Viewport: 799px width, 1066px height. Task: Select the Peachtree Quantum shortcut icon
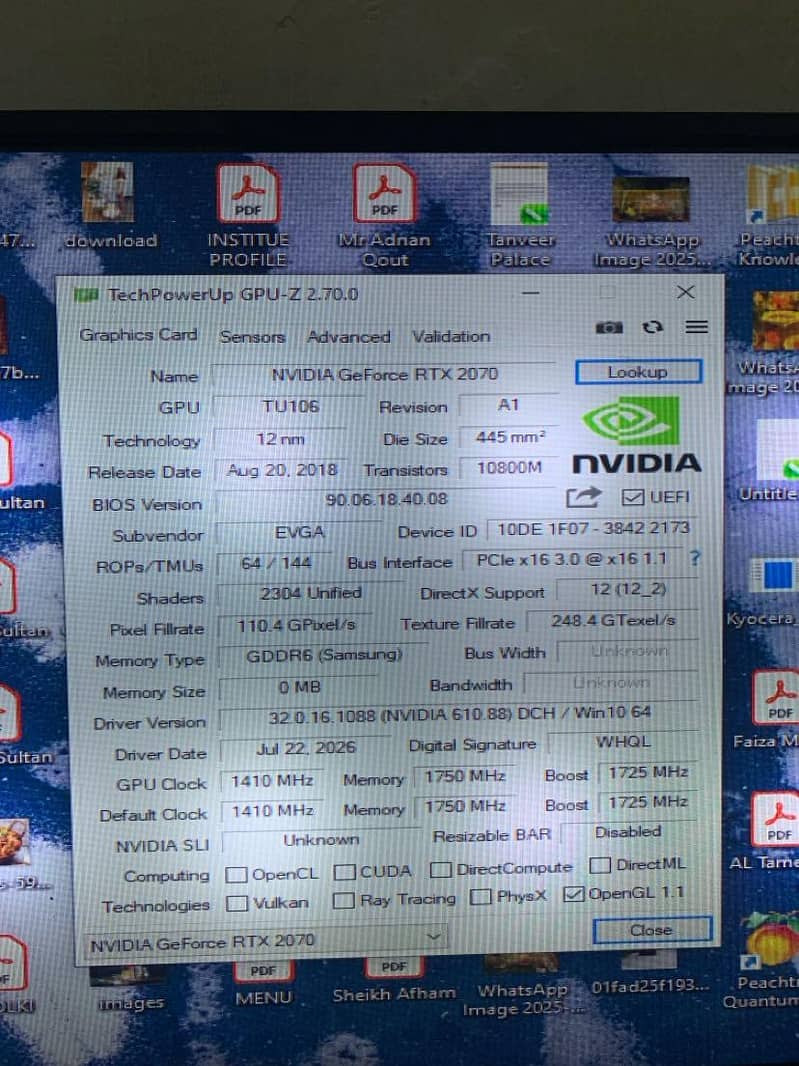[x=767, y=961]
